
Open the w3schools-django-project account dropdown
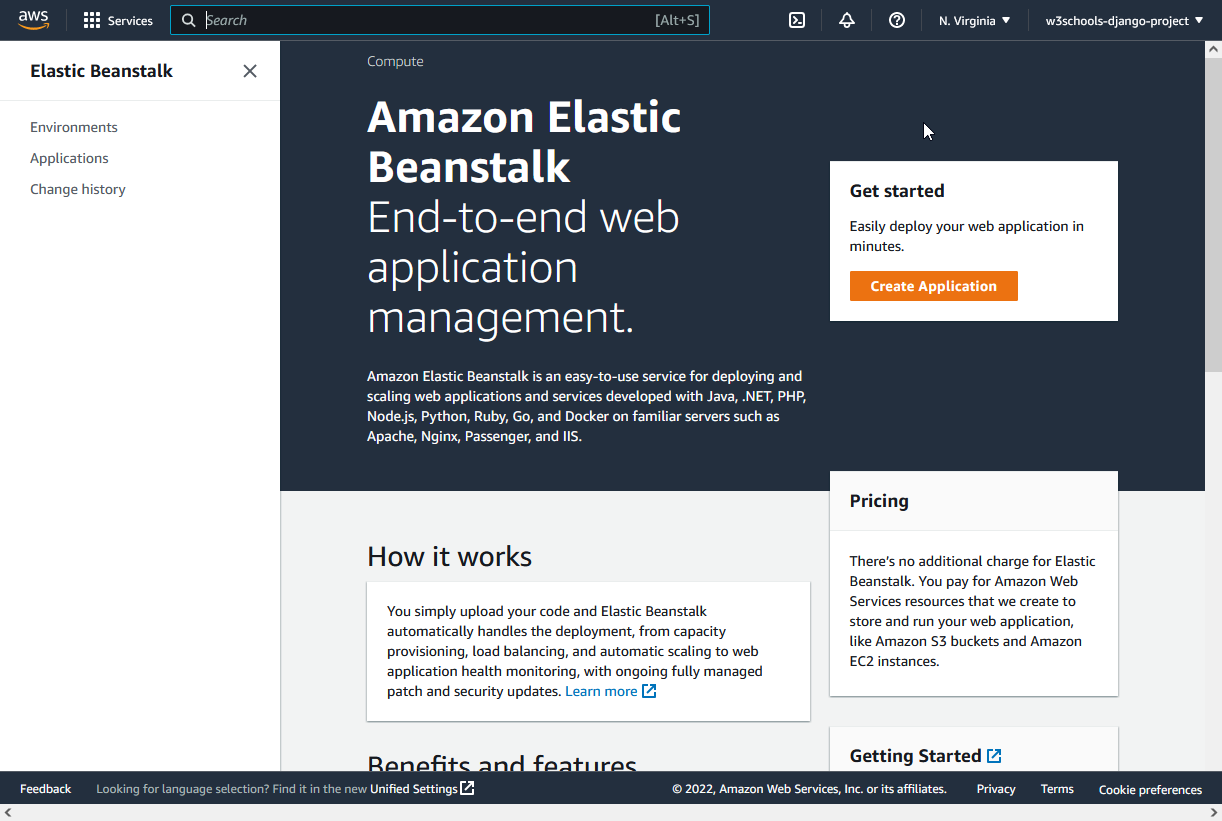click(1124, 20)
